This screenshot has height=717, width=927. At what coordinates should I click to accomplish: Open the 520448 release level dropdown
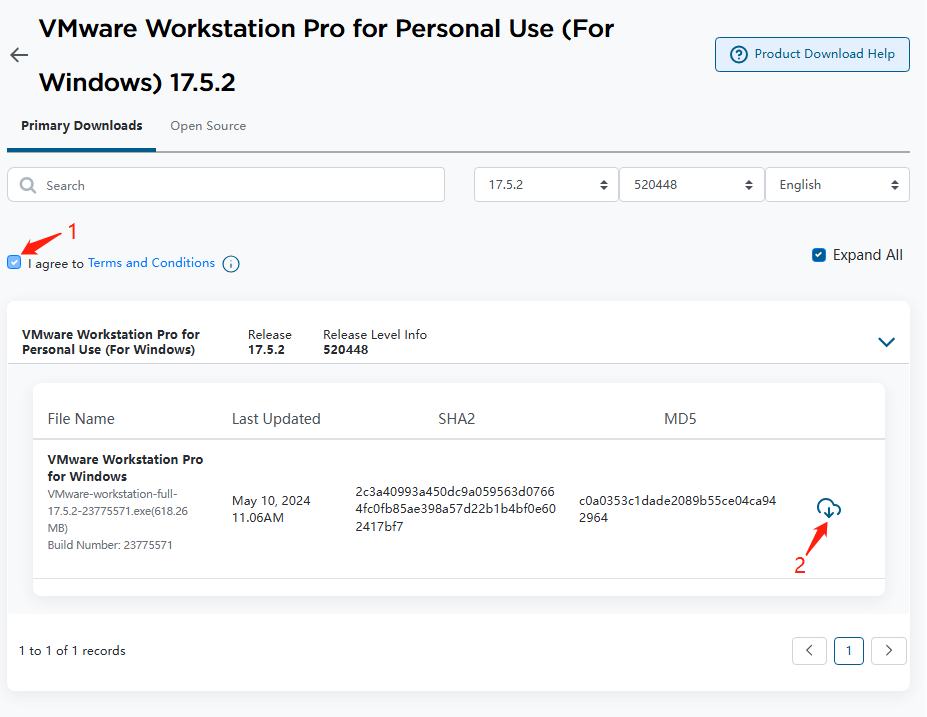(x=691, y=184)
